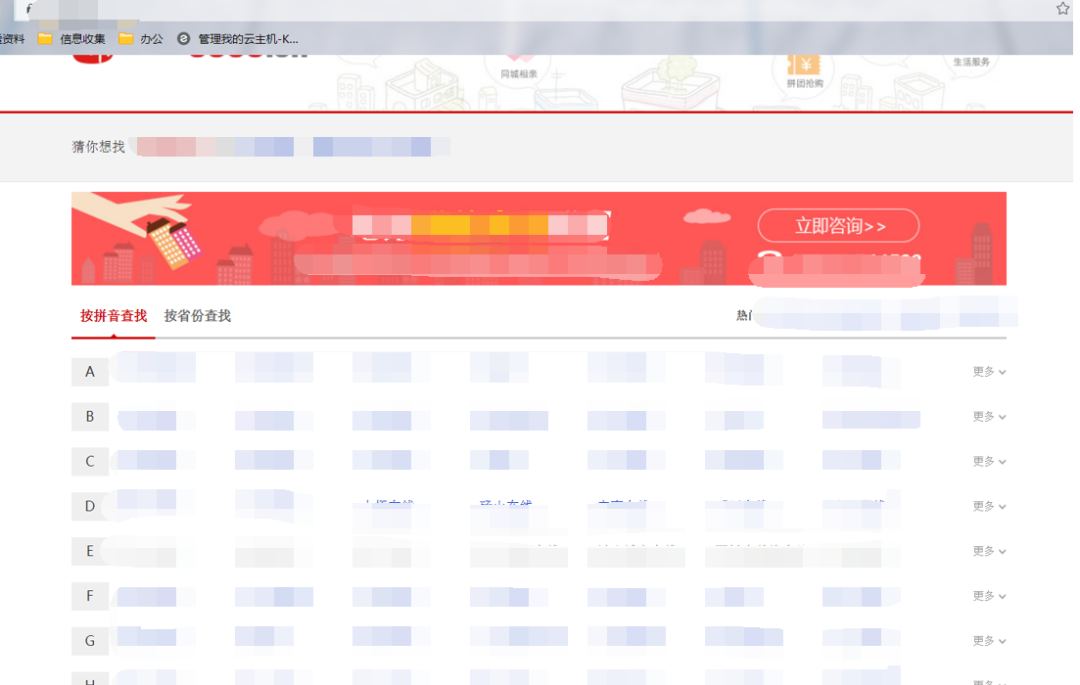
Task: Select the letter G index box
Action: click(90, 640)
